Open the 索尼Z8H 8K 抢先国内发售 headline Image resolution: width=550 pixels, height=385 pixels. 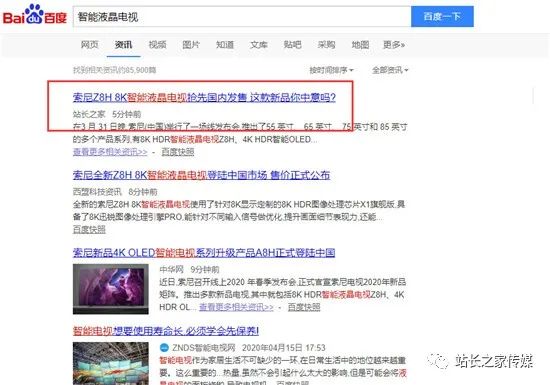click(204, 97)
